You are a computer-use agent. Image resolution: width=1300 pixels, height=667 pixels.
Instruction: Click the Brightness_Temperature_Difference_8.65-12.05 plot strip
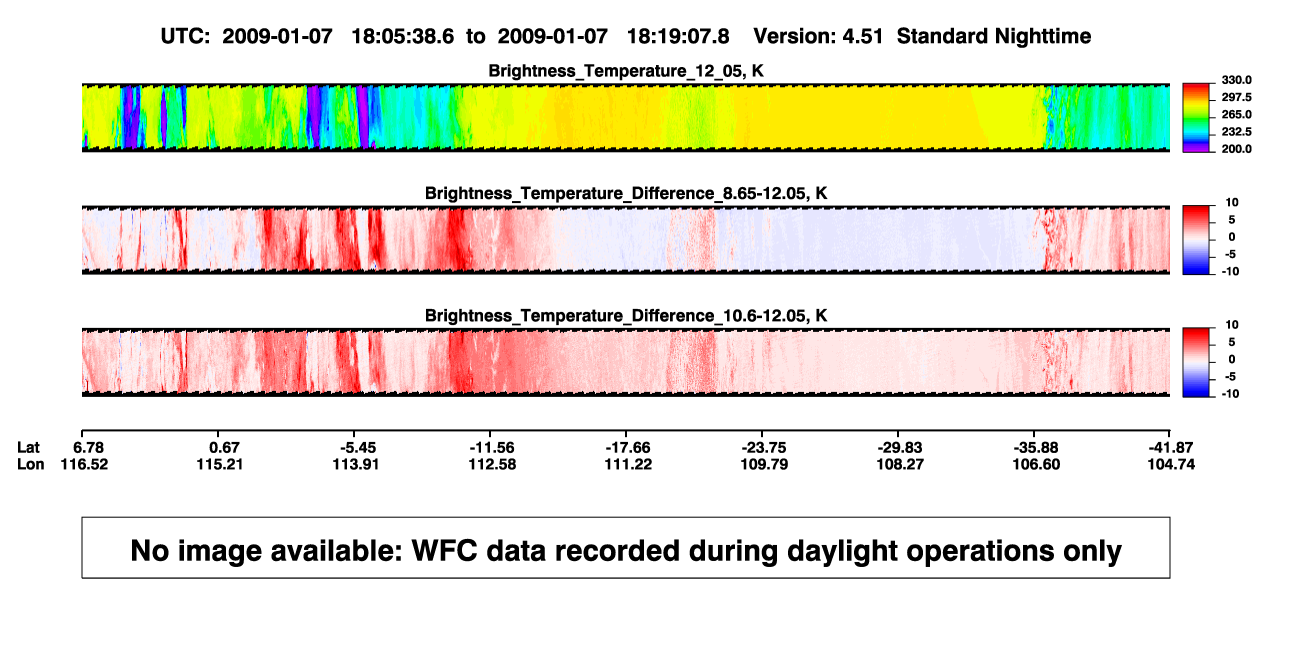[626, 239]
